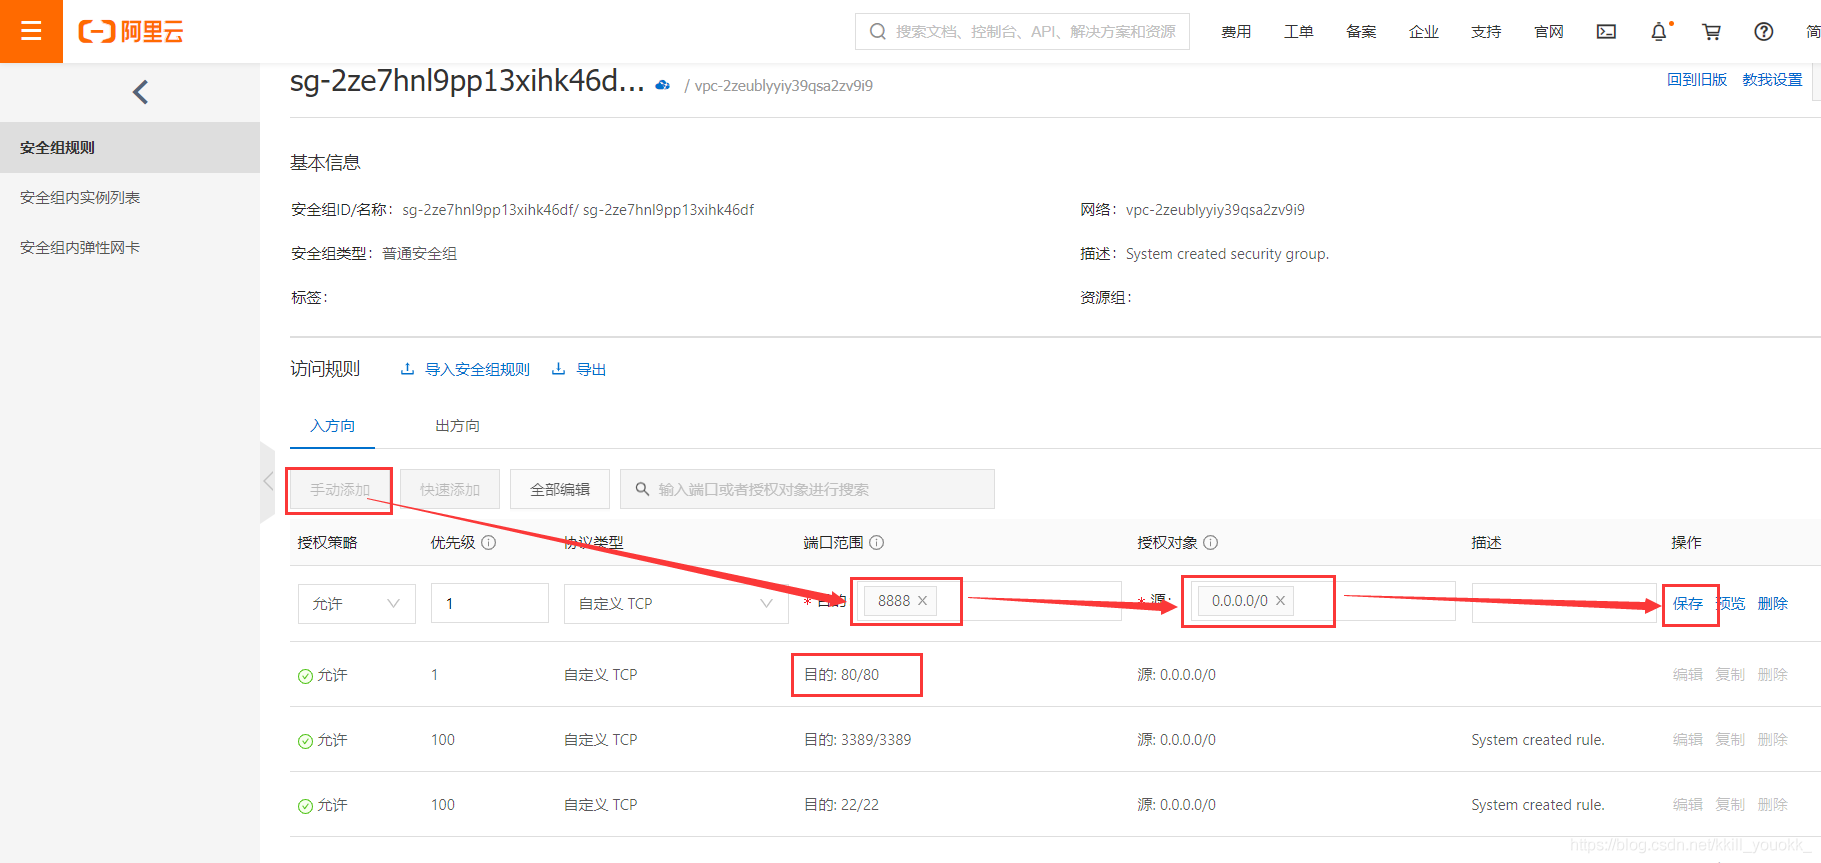Screen dimensions: 1821x863
Task: Click 删除 on the 80/80 rule row
Action: 1773,674
